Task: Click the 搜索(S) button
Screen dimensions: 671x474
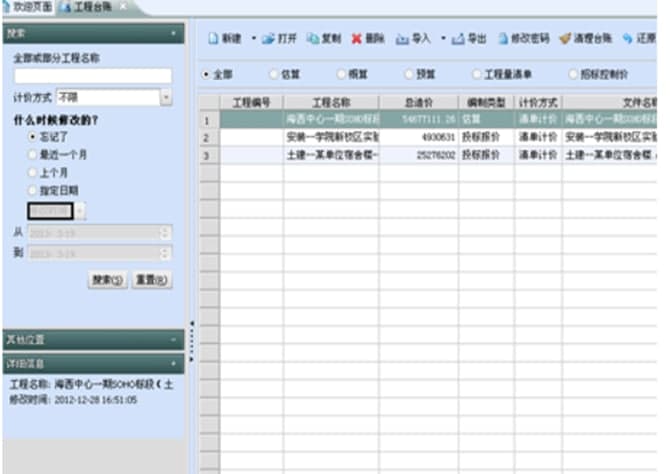Action: pos(108,280)
